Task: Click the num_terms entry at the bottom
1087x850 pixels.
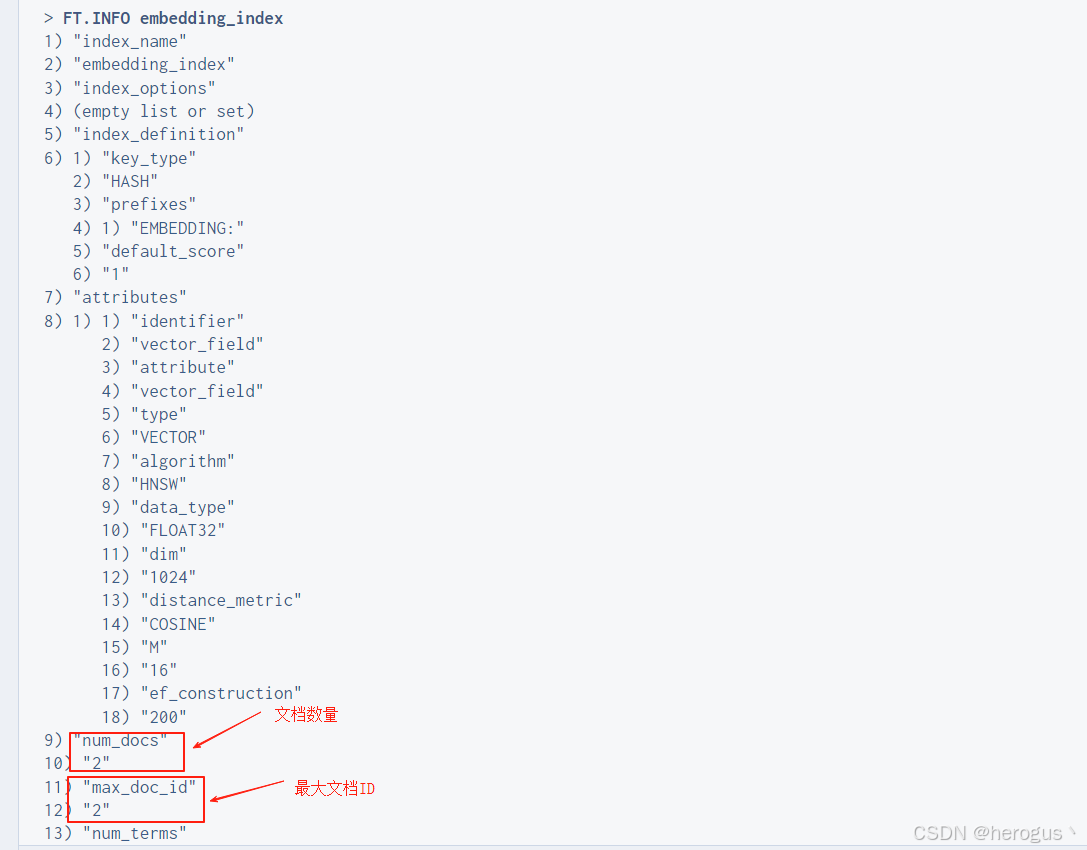Action: coord(135,833)
